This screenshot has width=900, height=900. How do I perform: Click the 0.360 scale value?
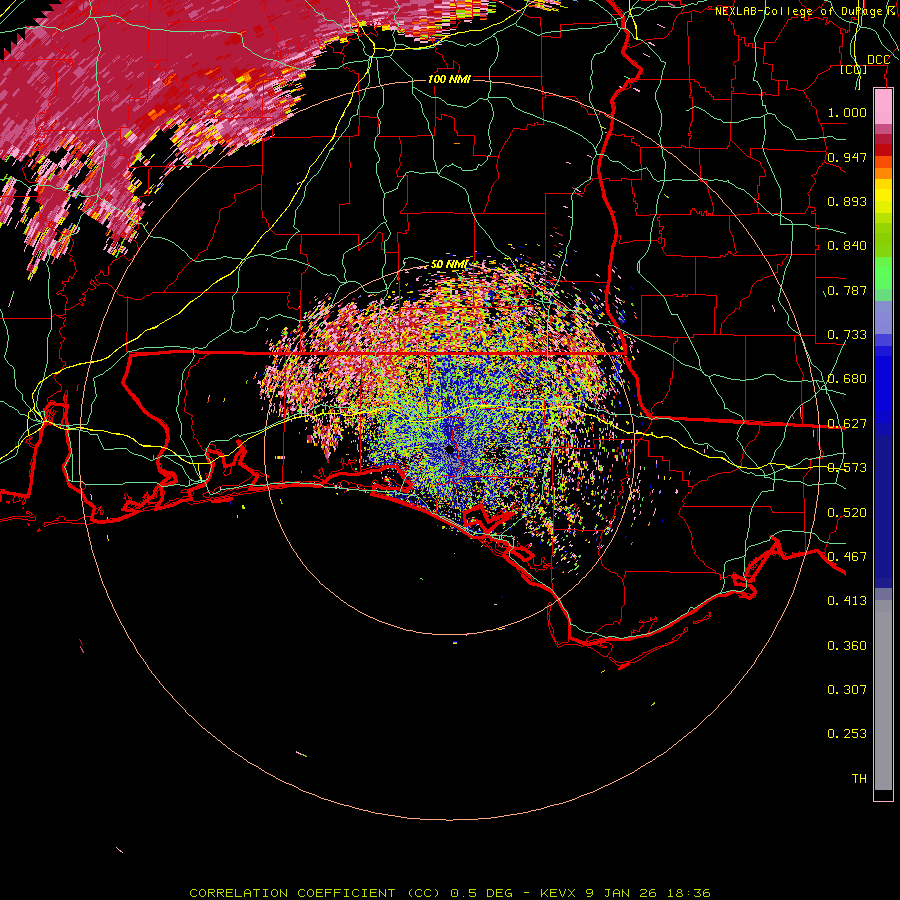pos(847,646)
